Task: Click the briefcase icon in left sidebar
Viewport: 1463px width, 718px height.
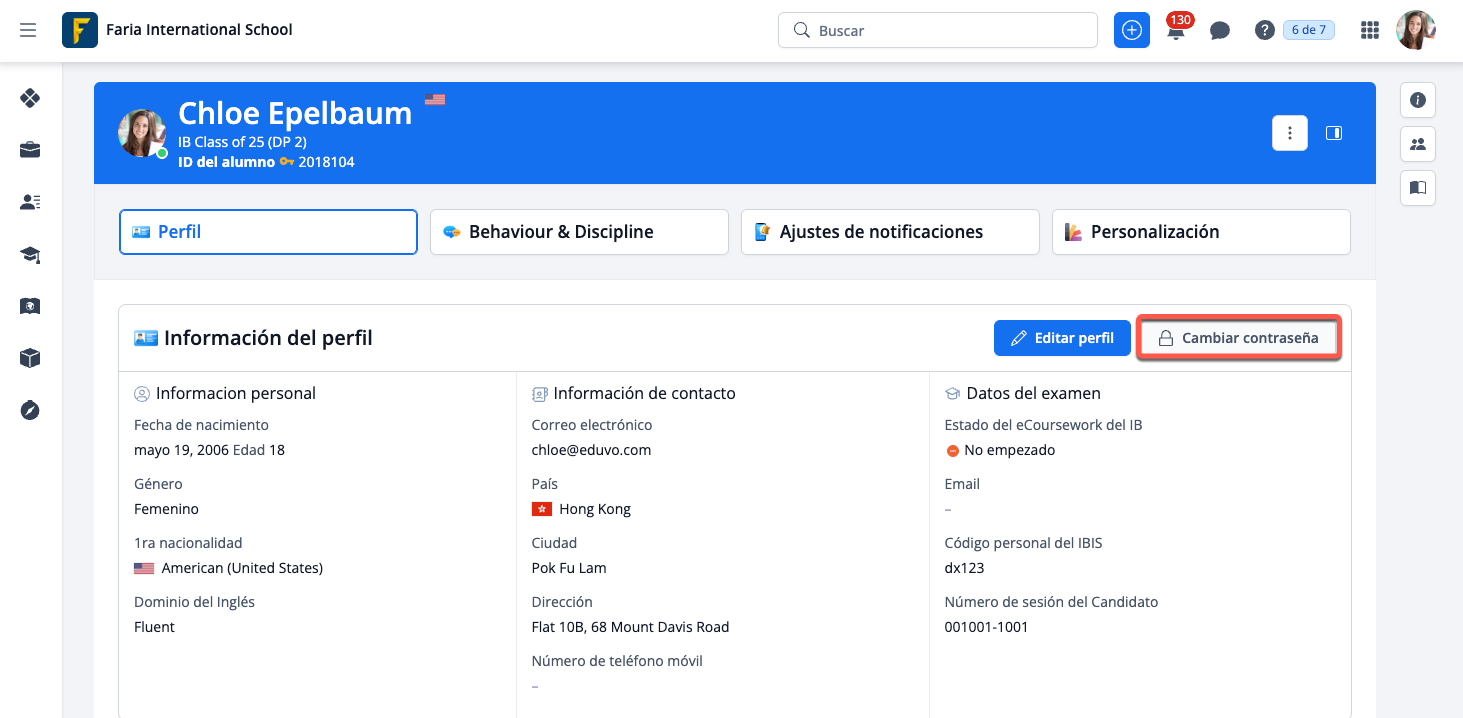Action: pyautogui.click(x=30, y=150)
